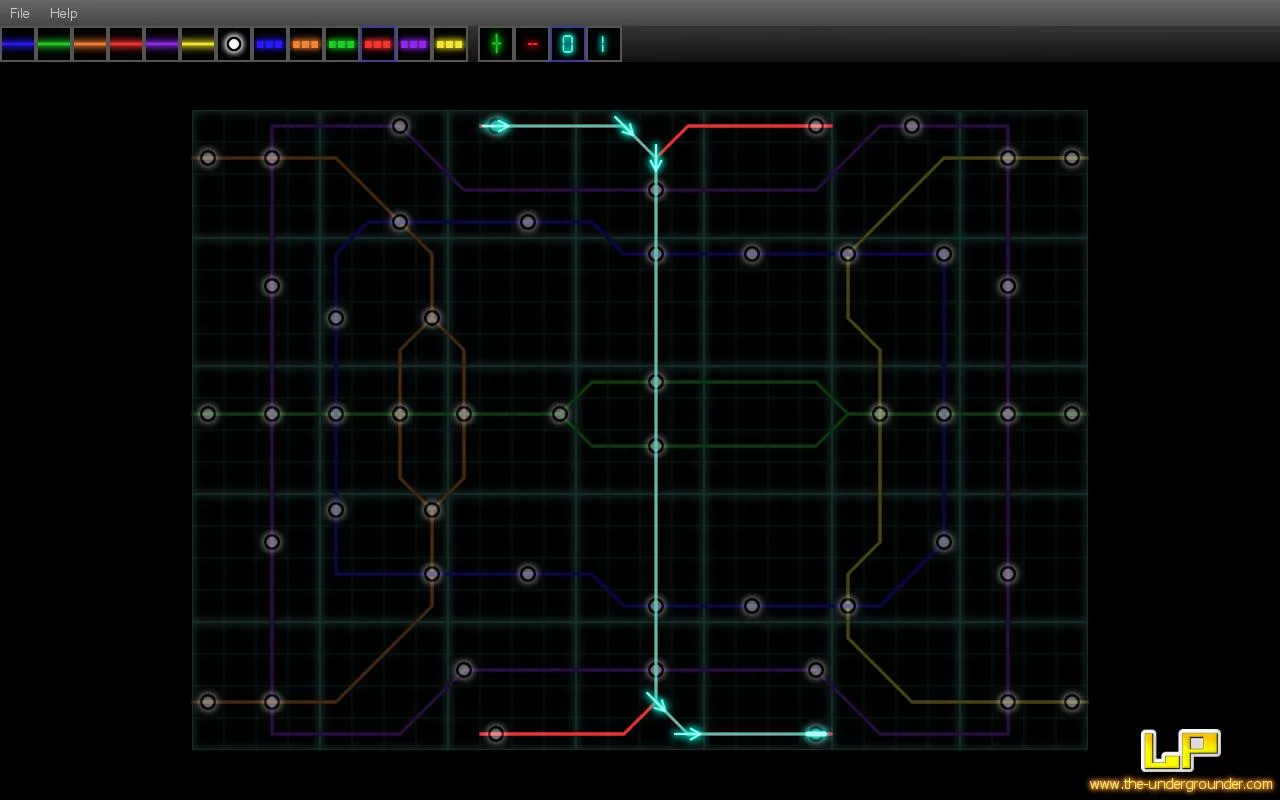
Task: Select the solid purple line tool
Action: click(162, 44)
